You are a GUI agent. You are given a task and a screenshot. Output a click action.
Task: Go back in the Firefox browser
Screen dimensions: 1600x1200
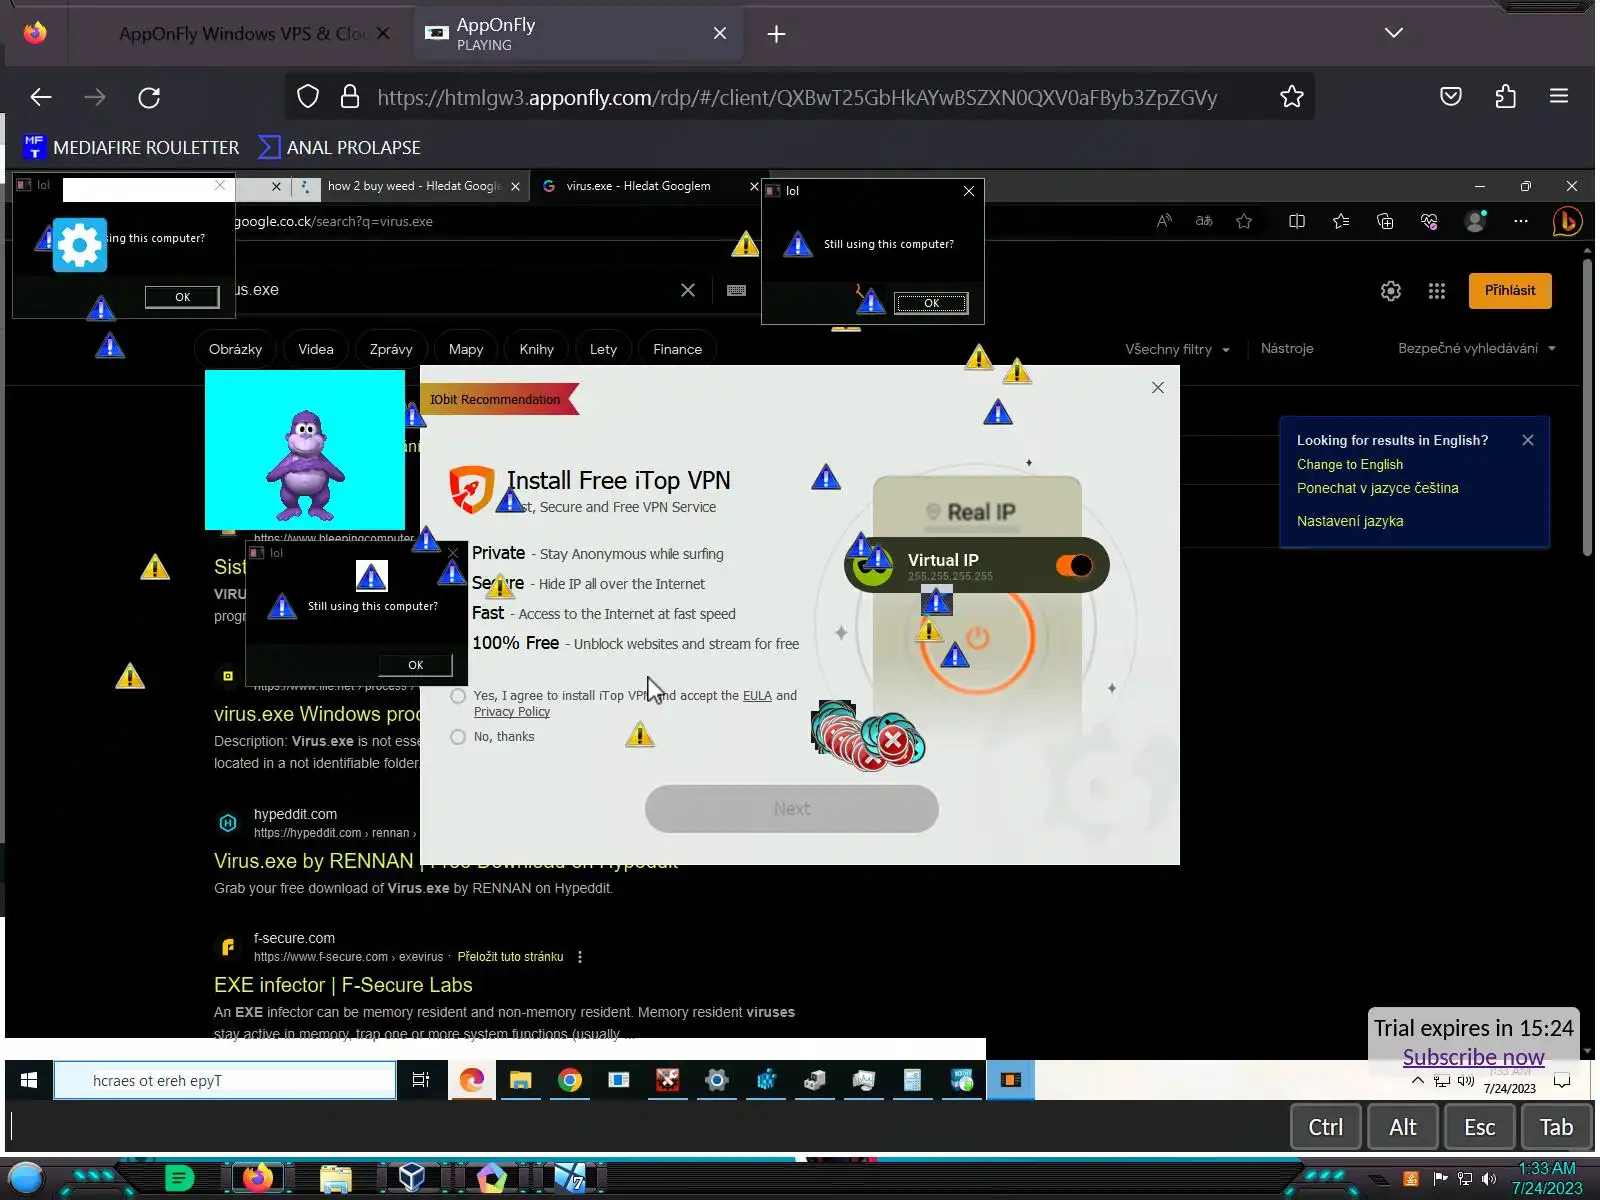coord(41,97)
